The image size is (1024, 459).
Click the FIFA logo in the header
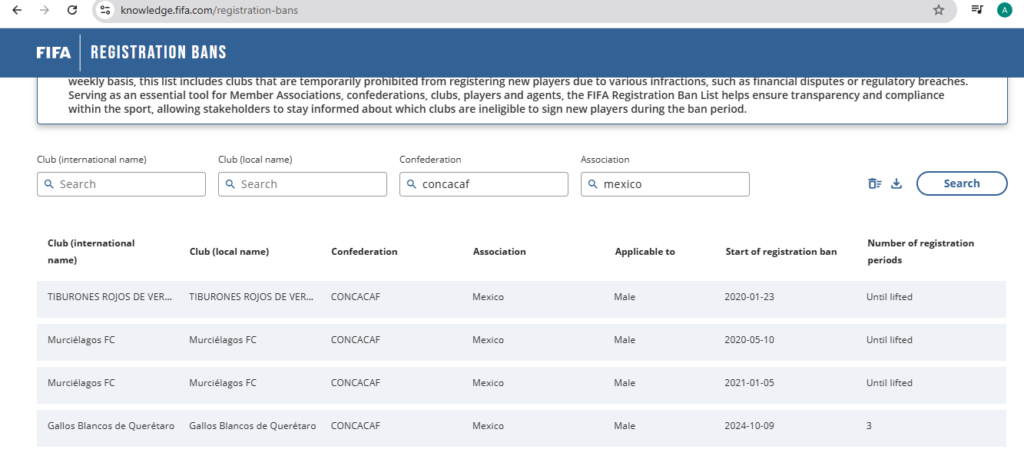[x=54, y=53]
